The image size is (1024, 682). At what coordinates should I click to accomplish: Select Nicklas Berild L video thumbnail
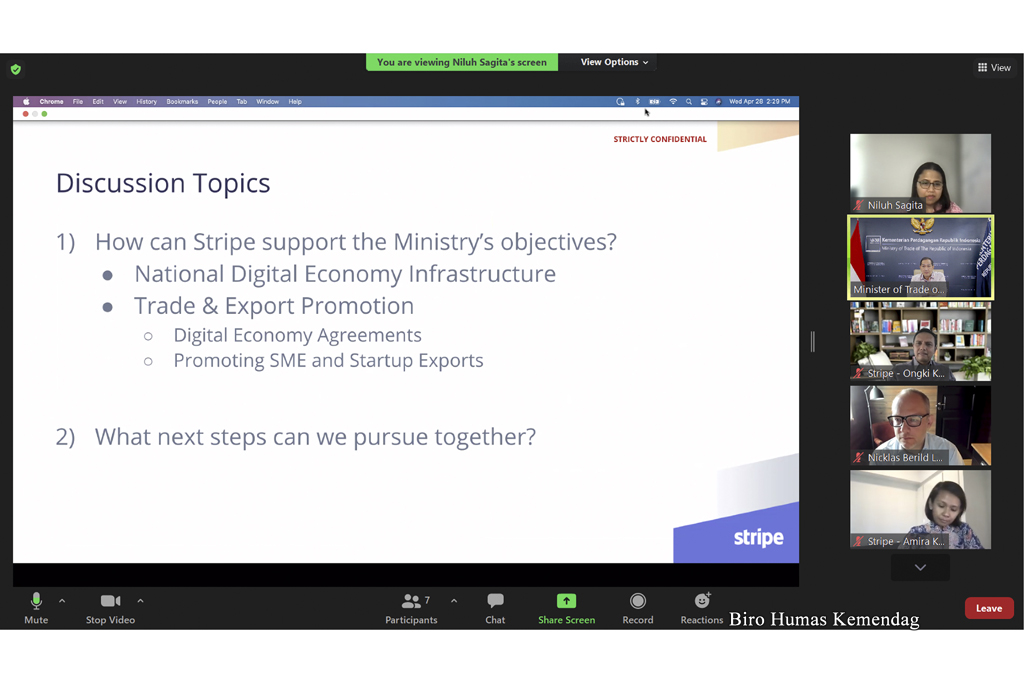click(x=920, y=425)
